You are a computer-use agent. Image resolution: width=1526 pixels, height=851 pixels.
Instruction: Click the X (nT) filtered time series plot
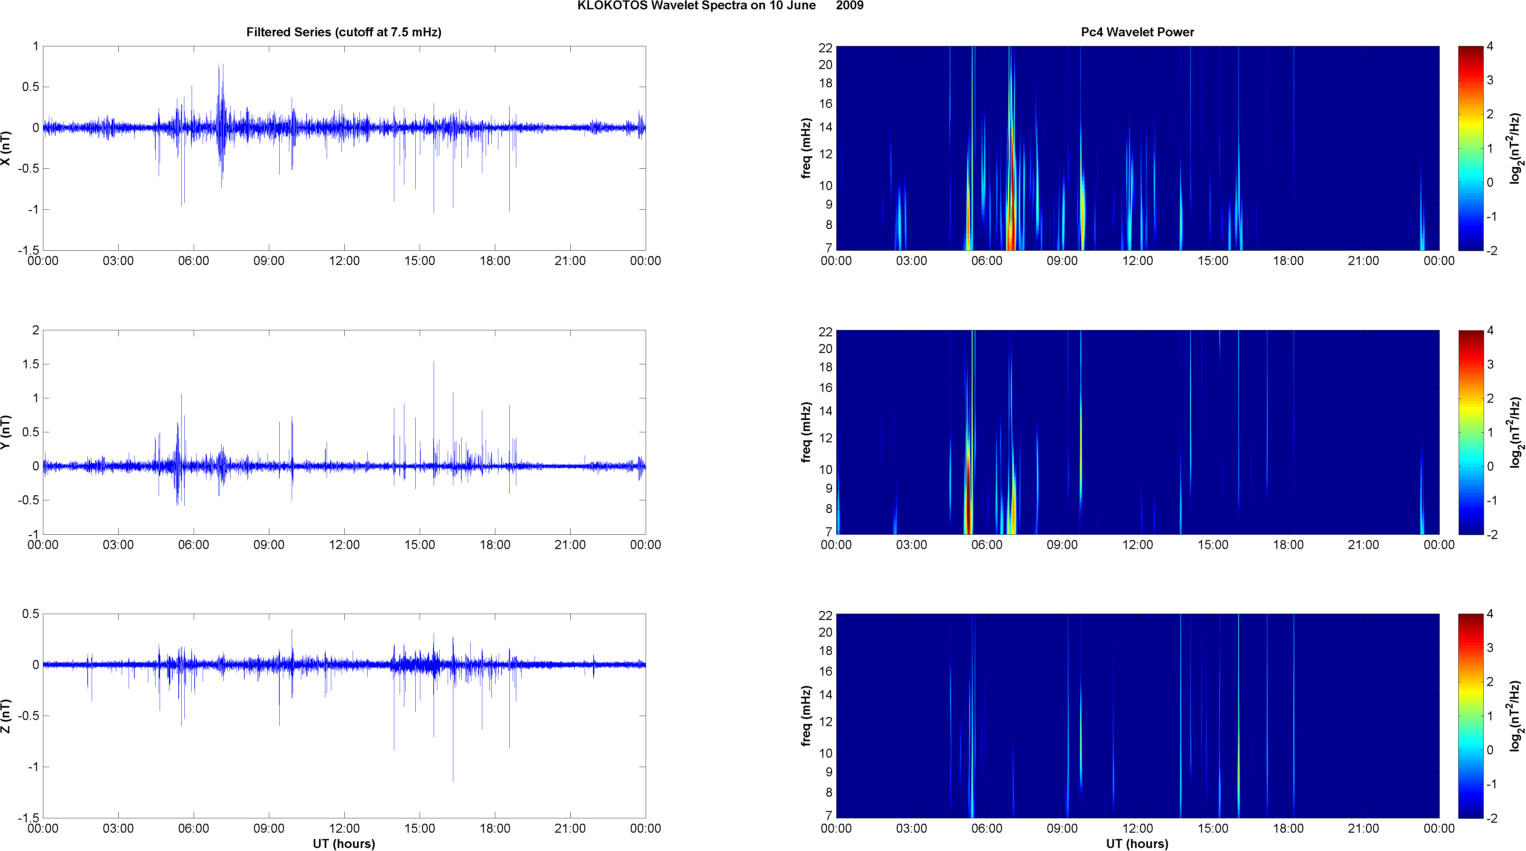(344, 148)
